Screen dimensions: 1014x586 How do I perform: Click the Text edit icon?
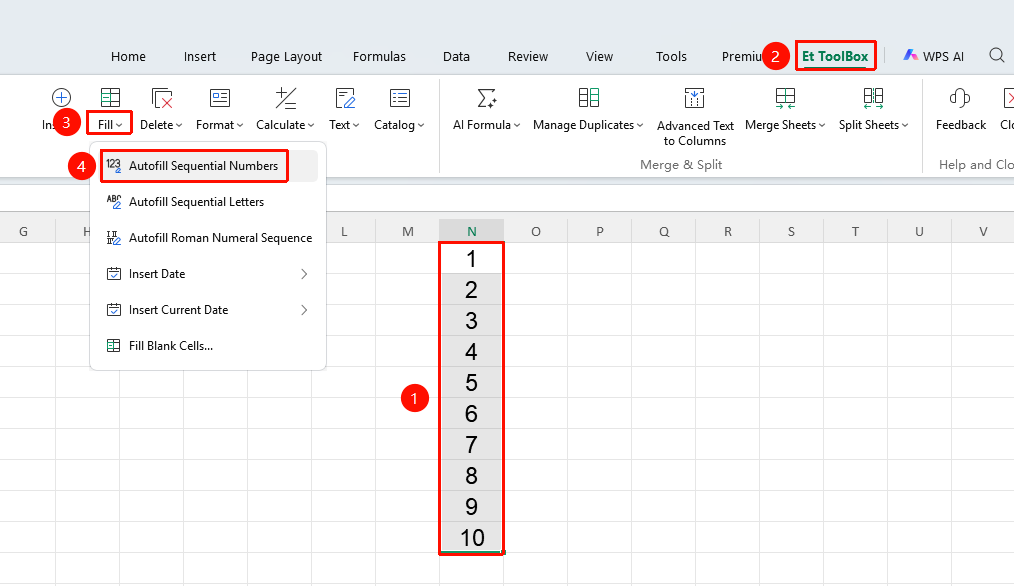tap(345, 98)
